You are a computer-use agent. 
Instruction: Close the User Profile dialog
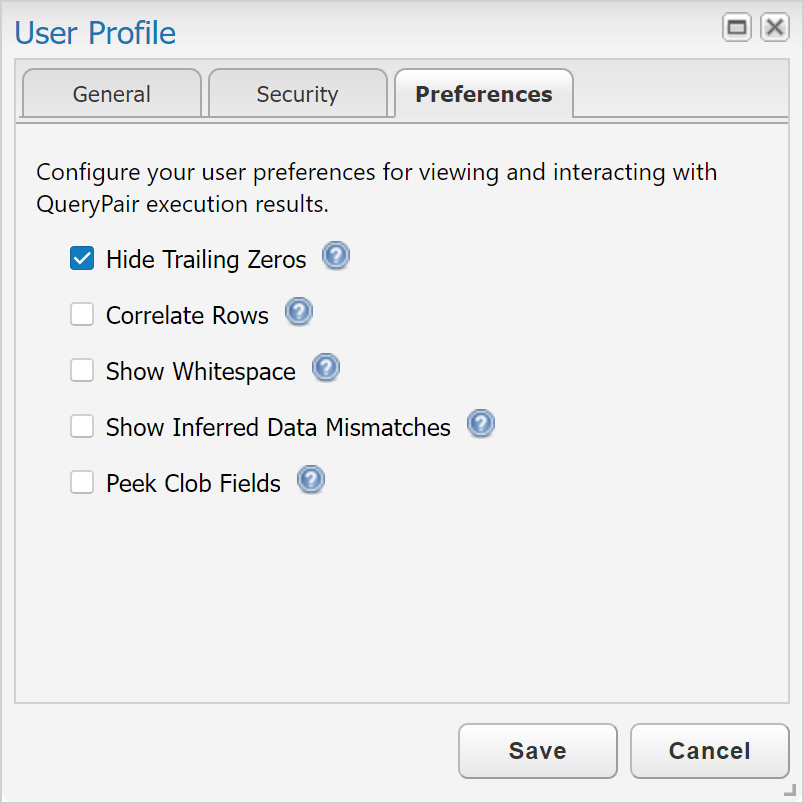[775, 27]
